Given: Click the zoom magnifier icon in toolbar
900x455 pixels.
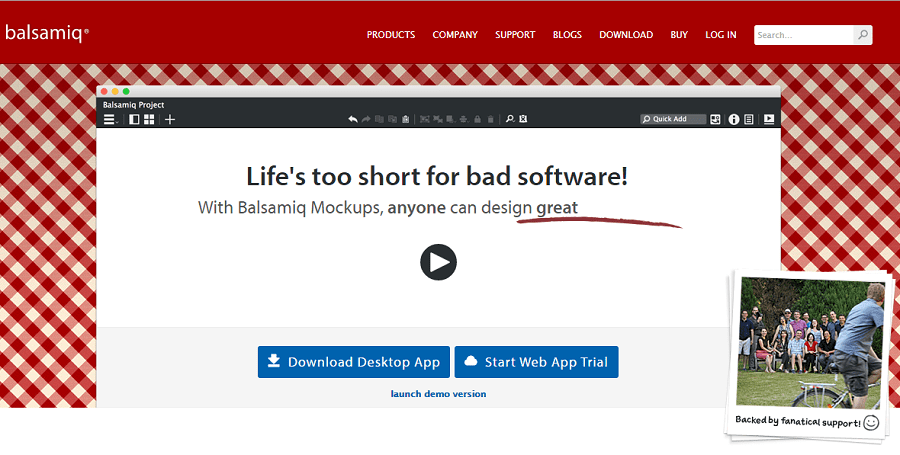Looking at the screenshot, I should [510, 119].
